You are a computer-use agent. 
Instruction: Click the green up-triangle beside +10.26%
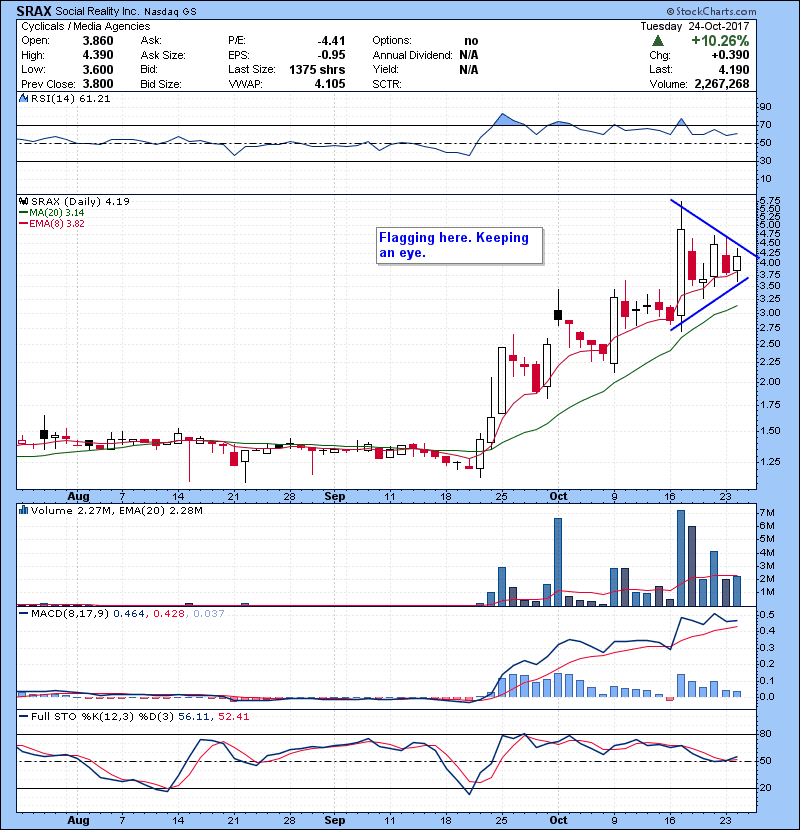click(658, 41)
